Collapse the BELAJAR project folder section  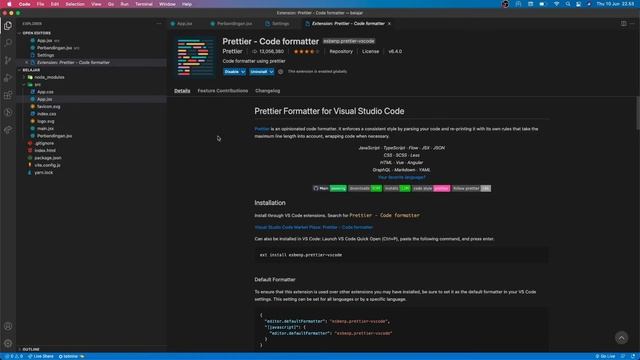31,70
